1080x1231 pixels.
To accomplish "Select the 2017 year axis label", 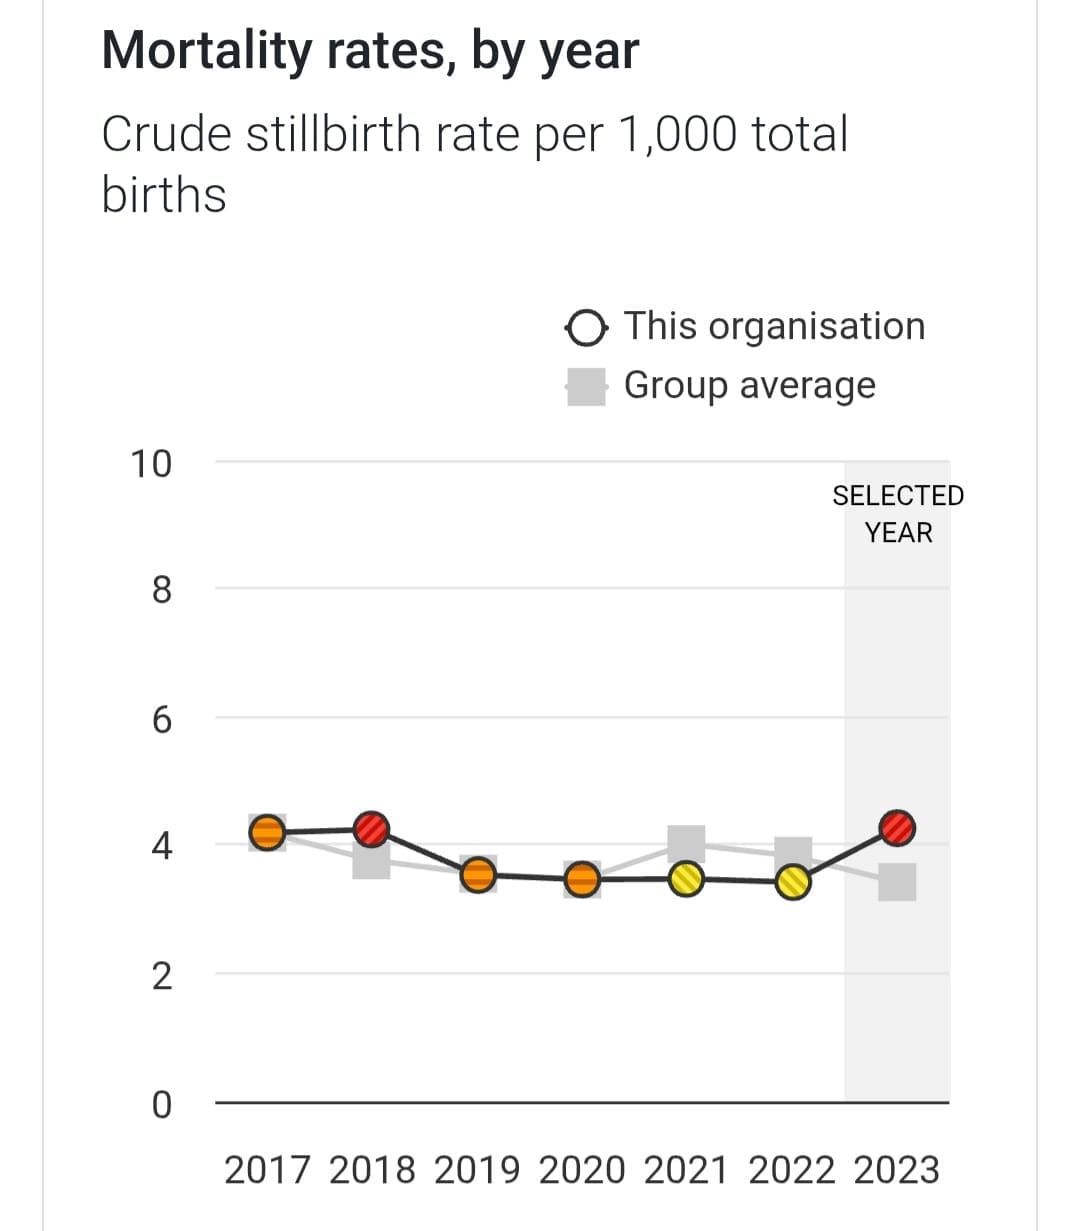I will pos(267,1170).
